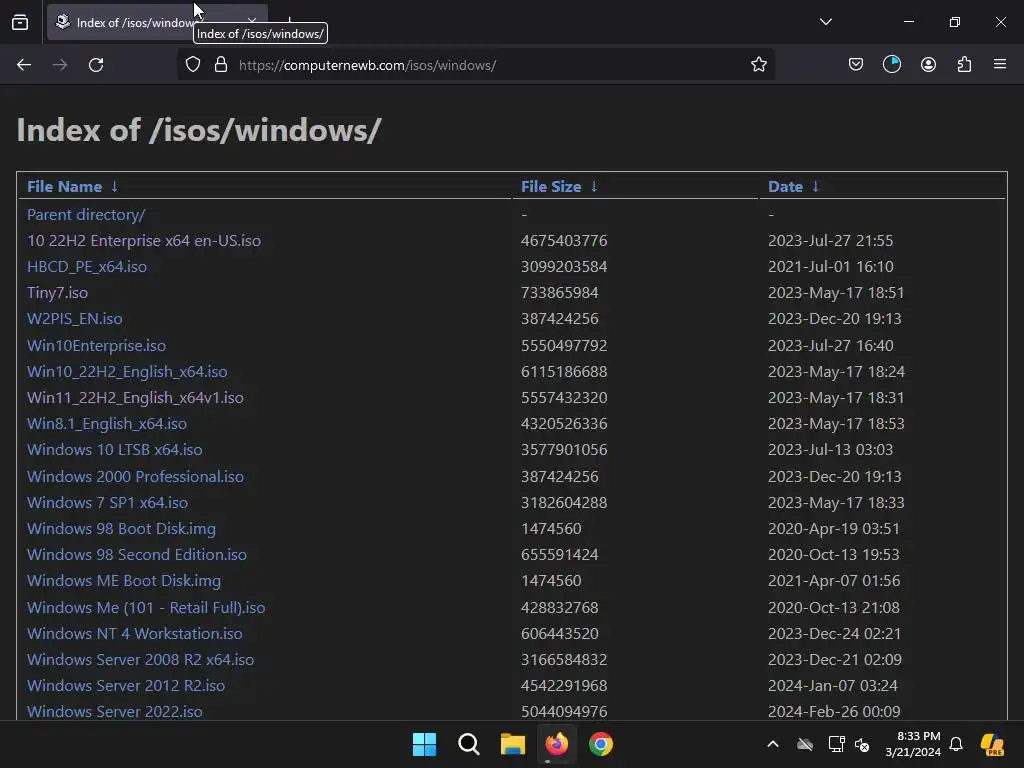Open the clock showing 8:33 PM
This screenshot has height=768, width=1024.
913,744
